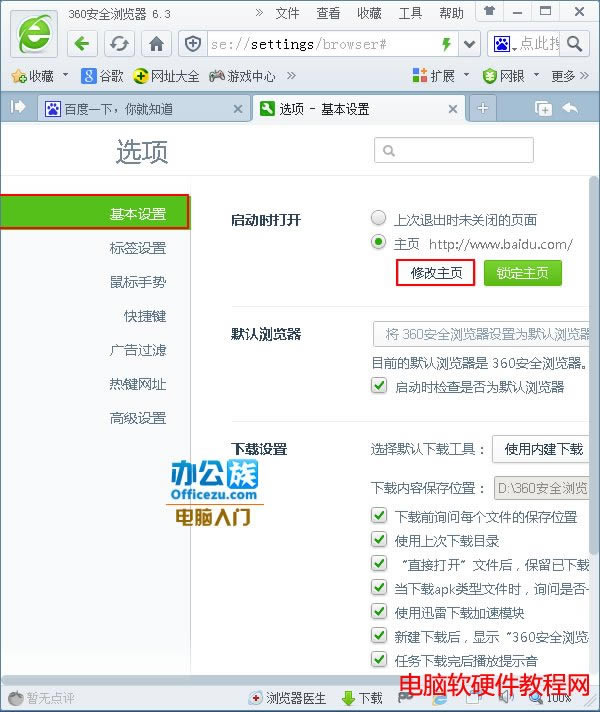The width and height of the screenshot is (600, 712).
Task: Click the 360 browser logo
Action: 34,34
